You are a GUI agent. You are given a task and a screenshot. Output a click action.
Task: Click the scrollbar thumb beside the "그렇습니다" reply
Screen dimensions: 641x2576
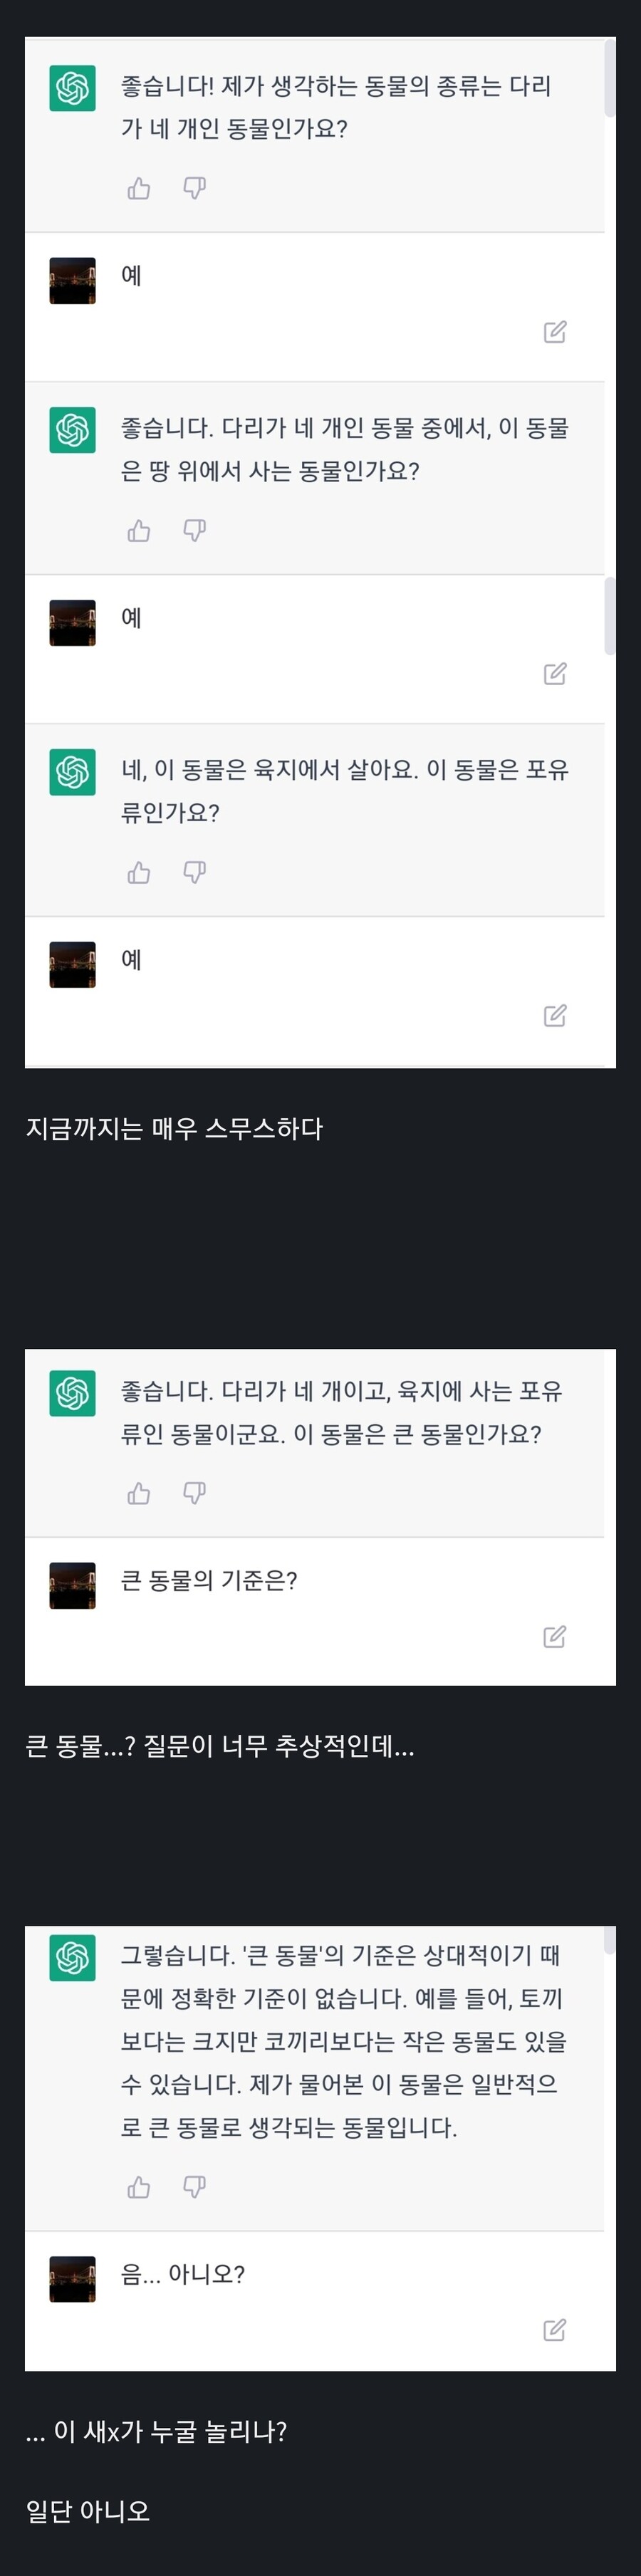coord(610,1941)
